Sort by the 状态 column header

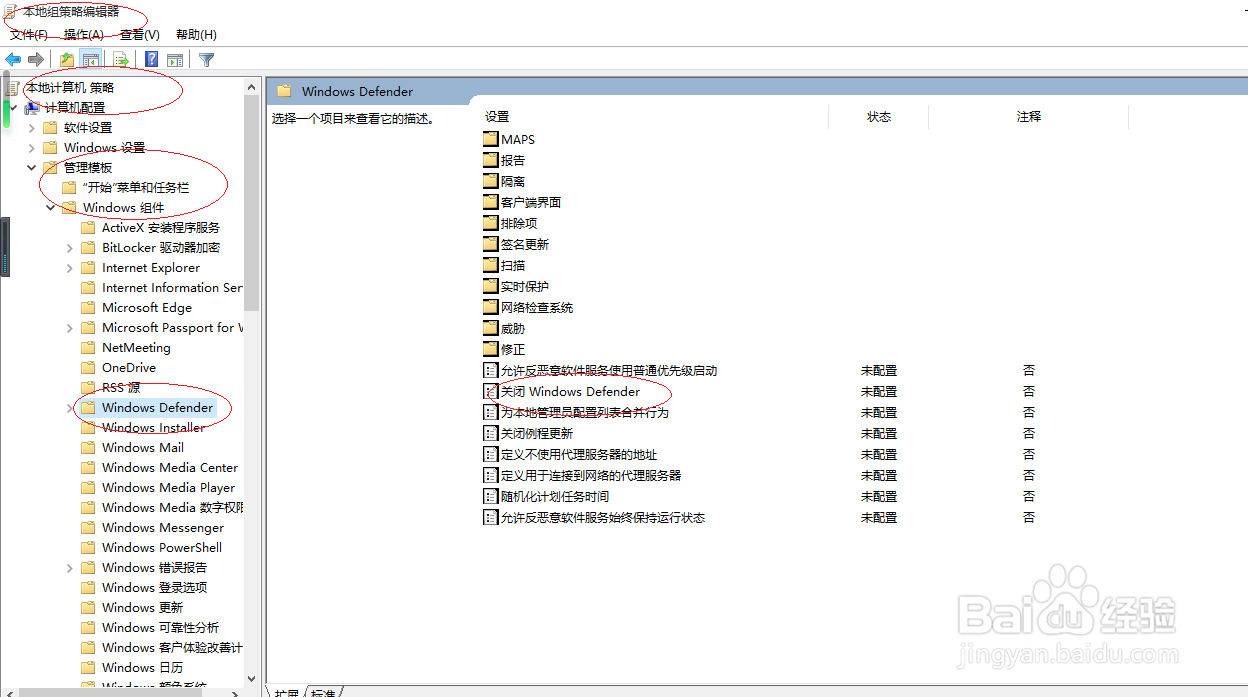click(x=879, y=117)
